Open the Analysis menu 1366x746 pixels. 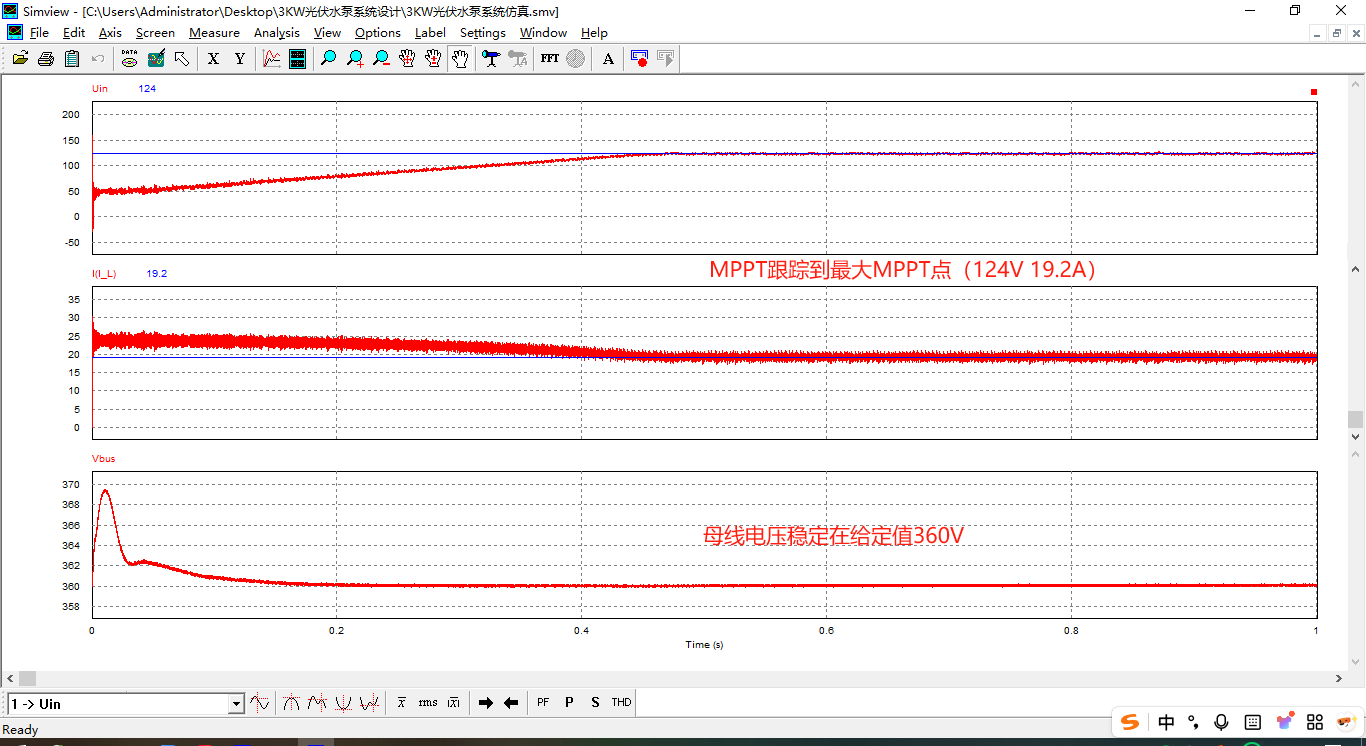tap(276, 33)
